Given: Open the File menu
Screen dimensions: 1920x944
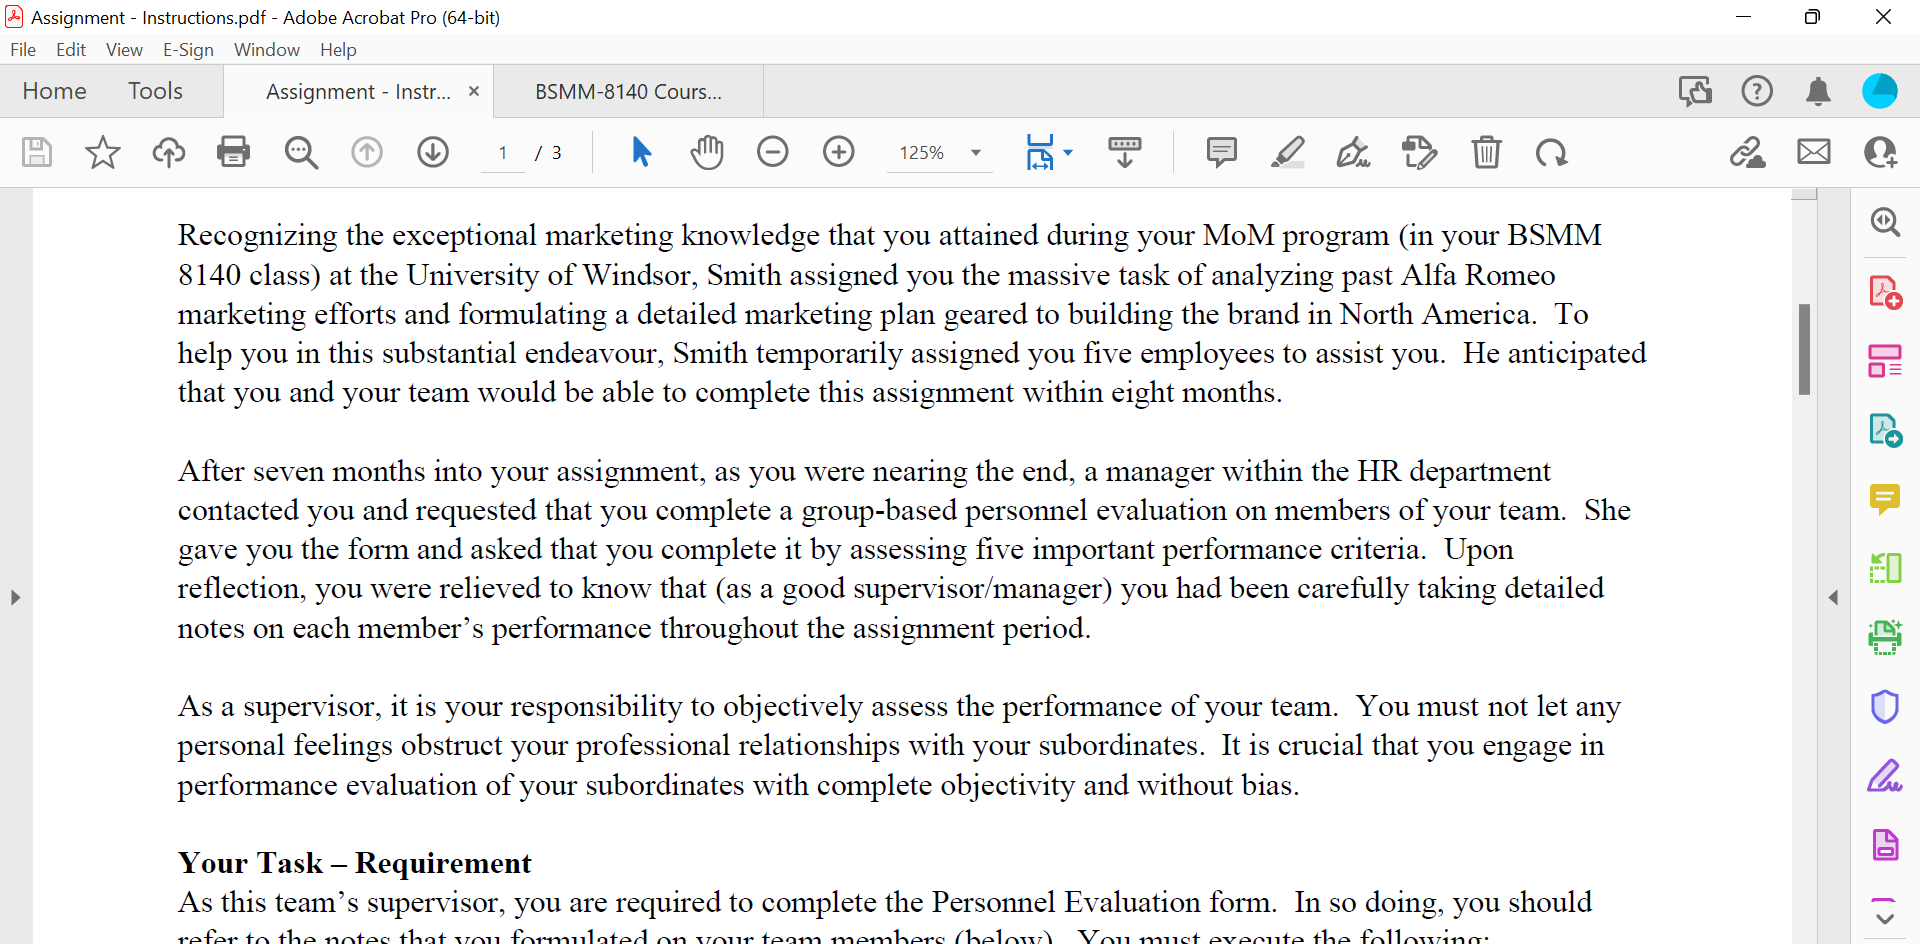Looking at the screenshot, I should [x=23, y=50].
